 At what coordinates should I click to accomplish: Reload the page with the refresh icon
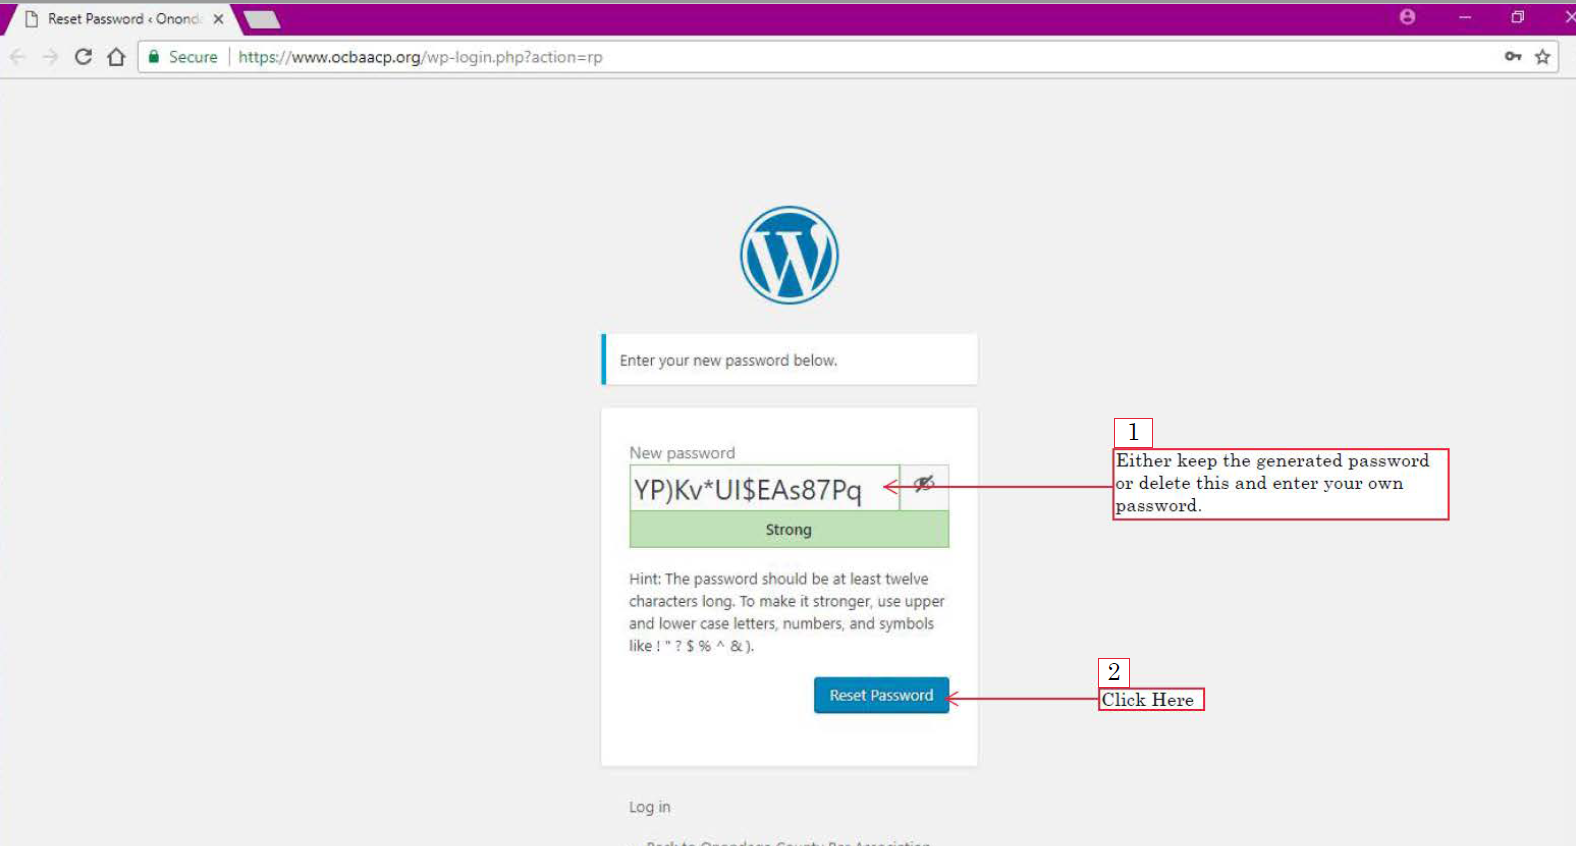click(83, 57)
